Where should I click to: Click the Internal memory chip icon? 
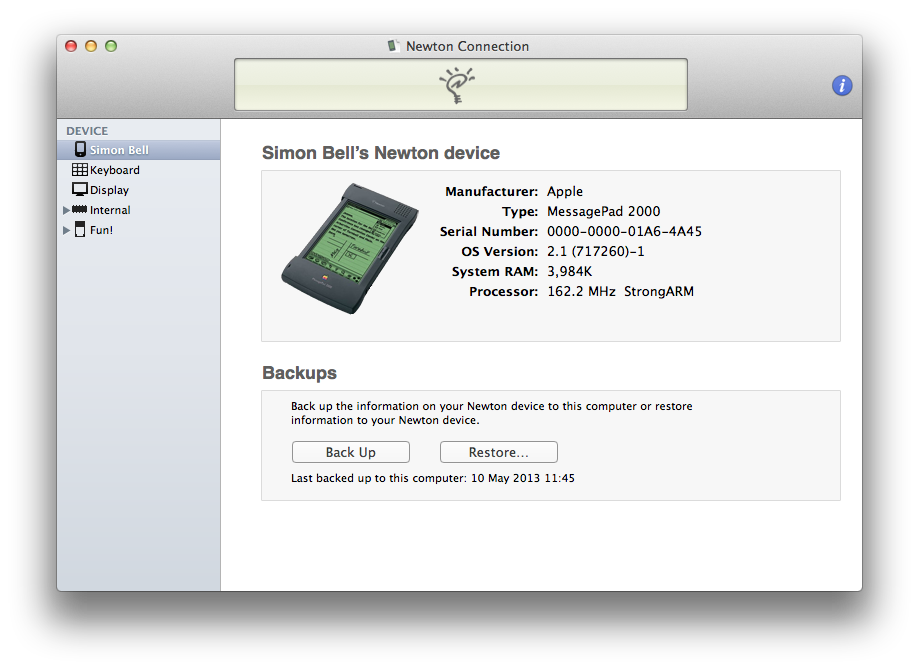click(79, 210)
